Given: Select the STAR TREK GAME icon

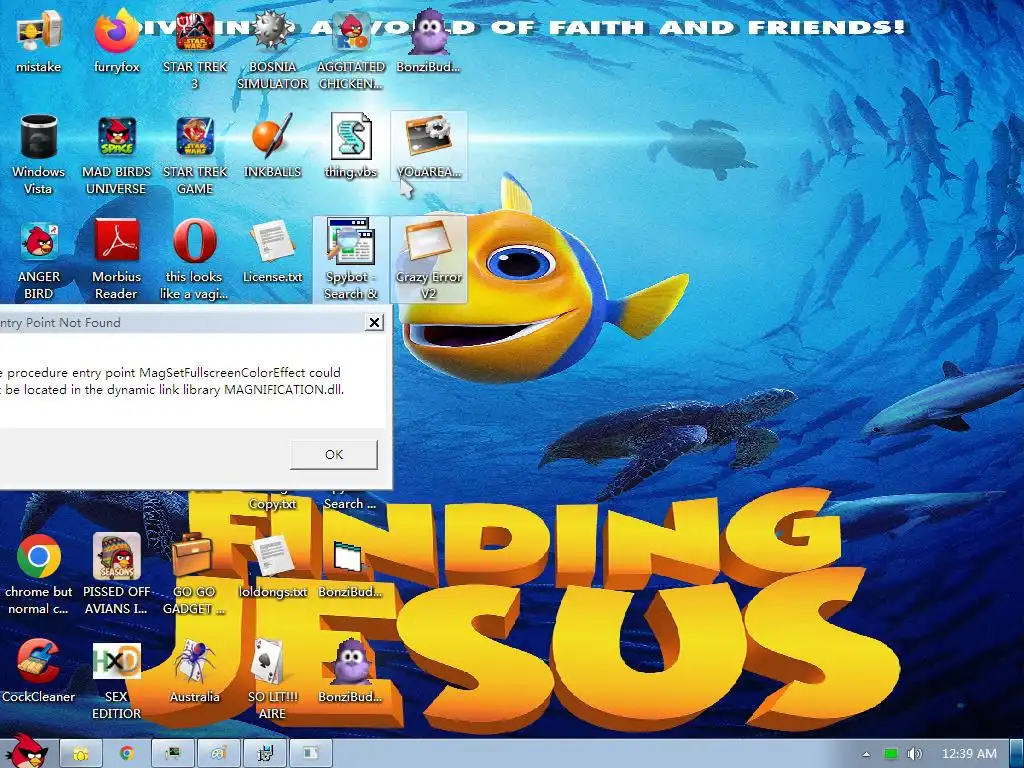Looking at the screenshot, I should (x=195, y=155).
